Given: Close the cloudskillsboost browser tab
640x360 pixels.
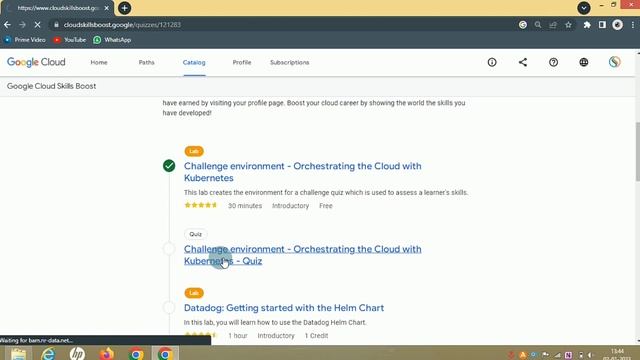Looking at the screenshot, I should [x=107, y=8].
